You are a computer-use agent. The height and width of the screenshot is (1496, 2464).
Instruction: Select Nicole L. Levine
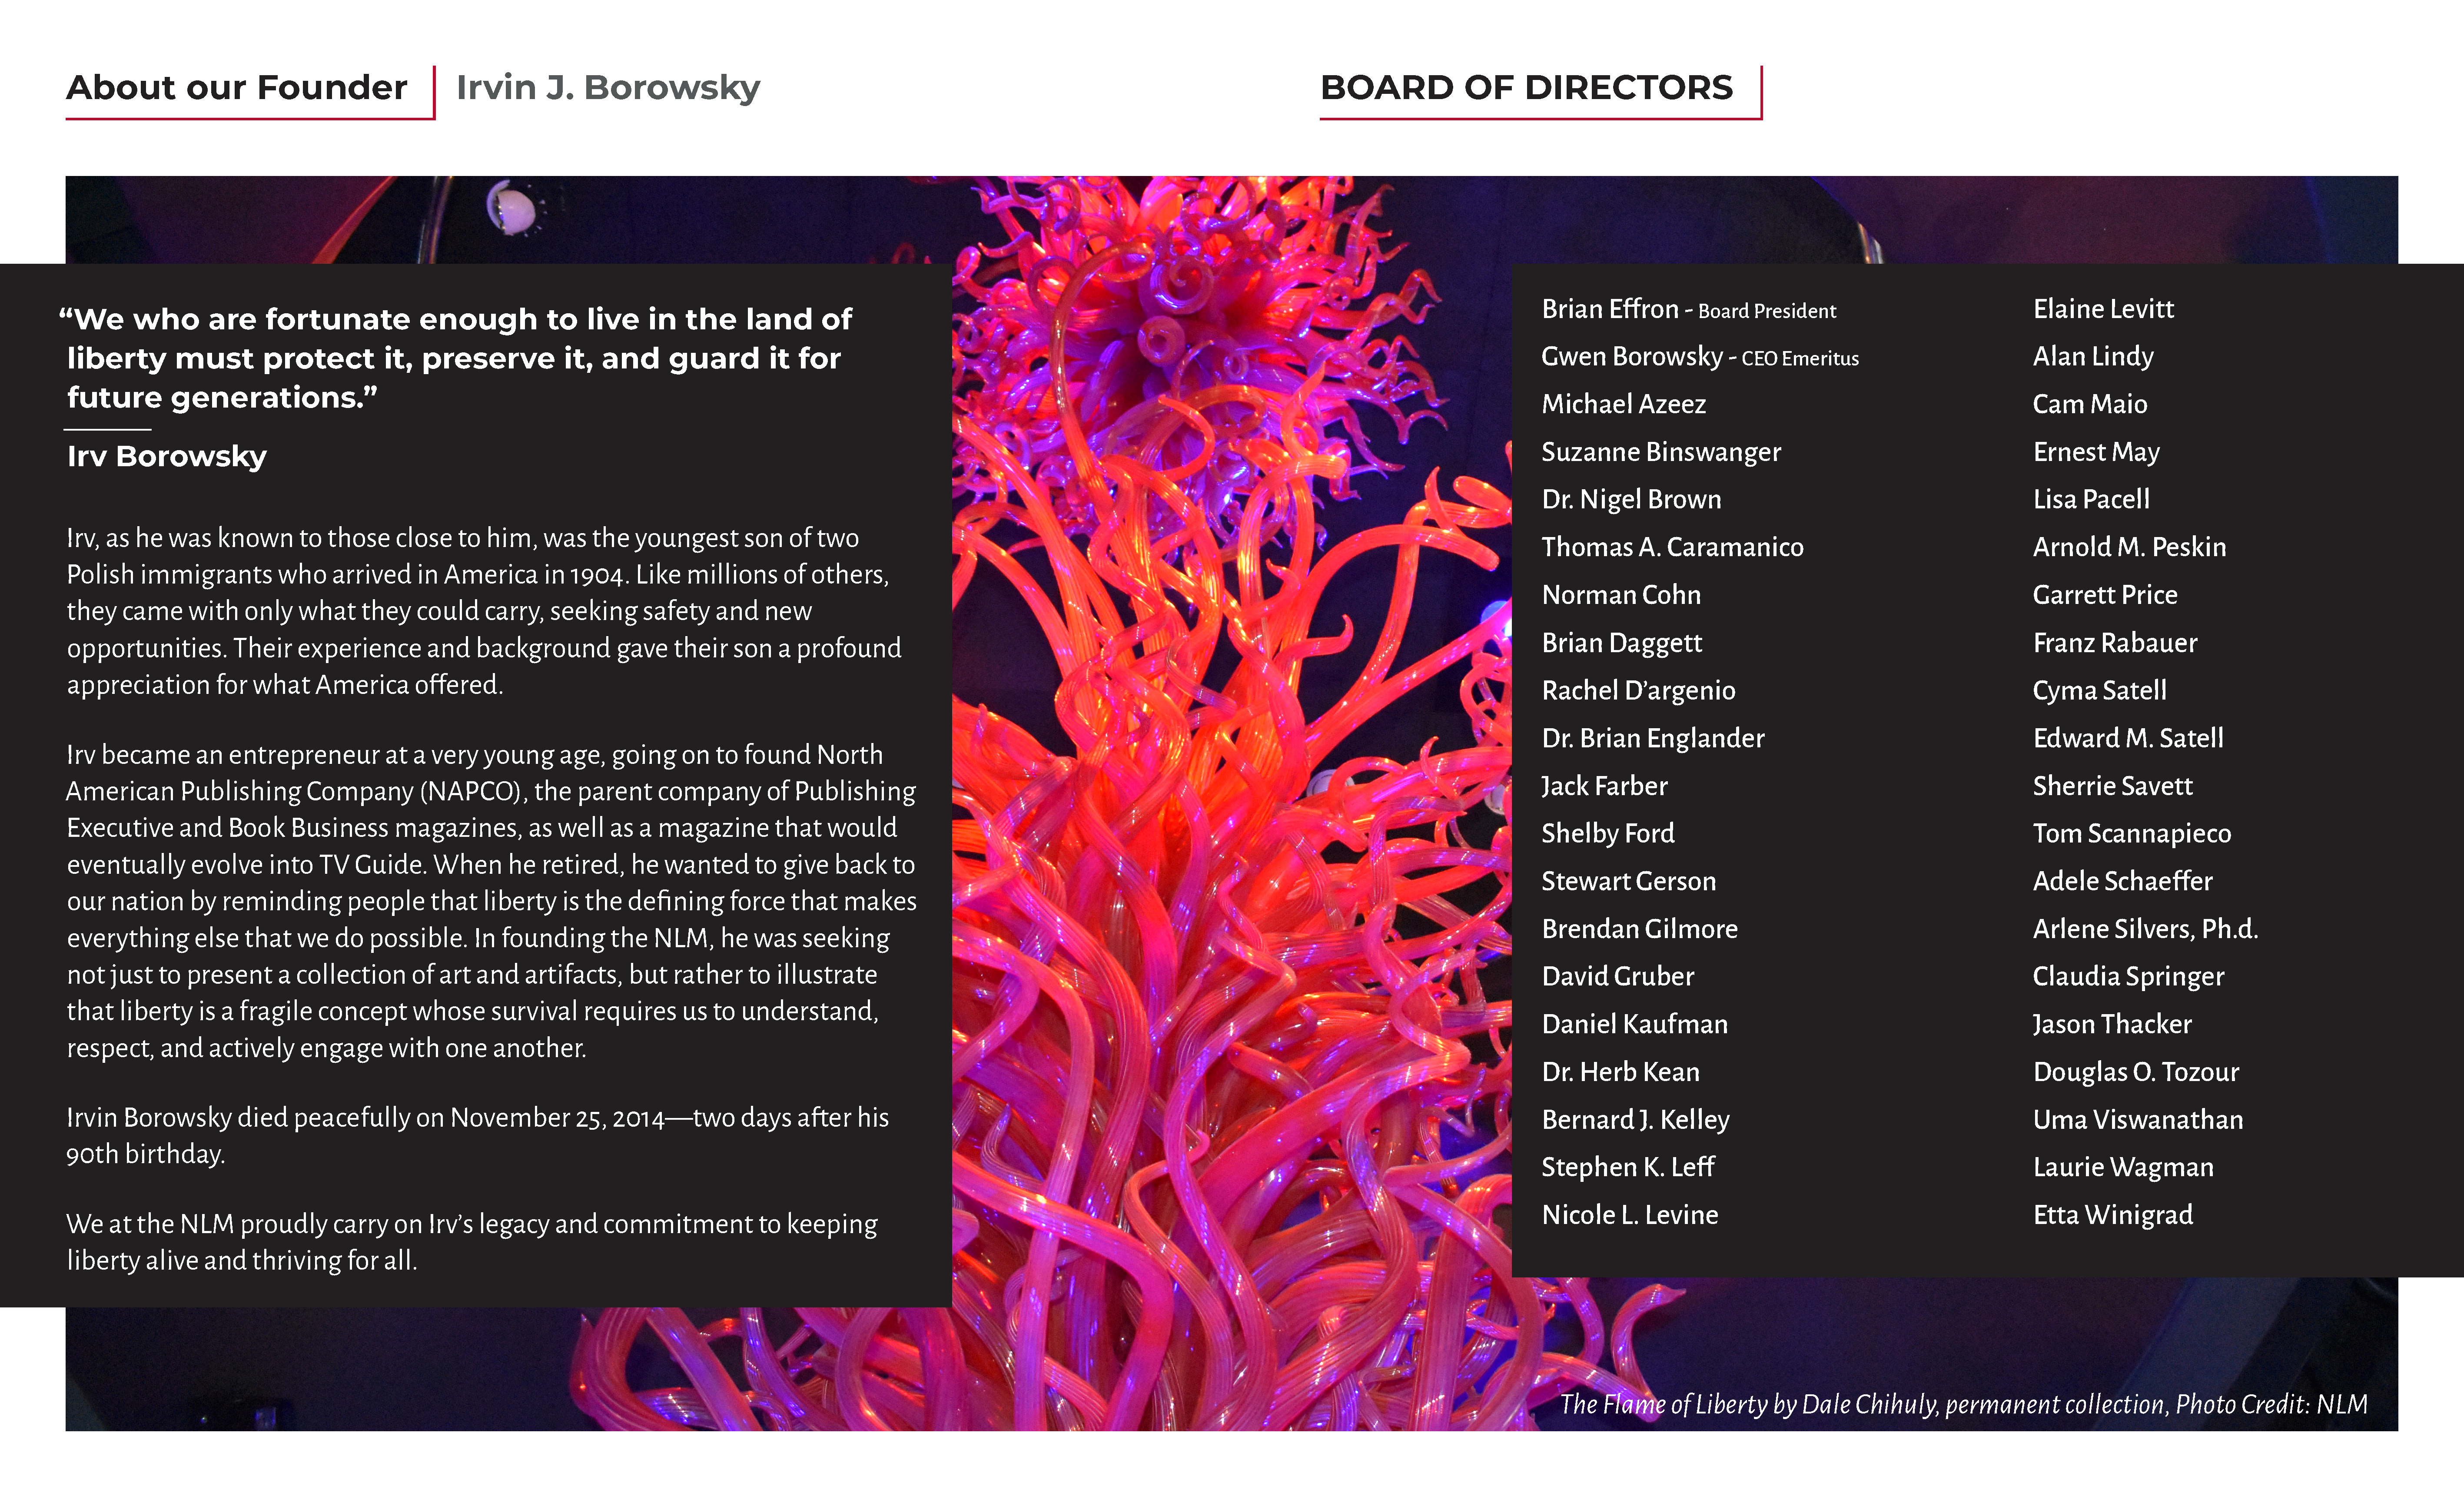point(1629,1215)
